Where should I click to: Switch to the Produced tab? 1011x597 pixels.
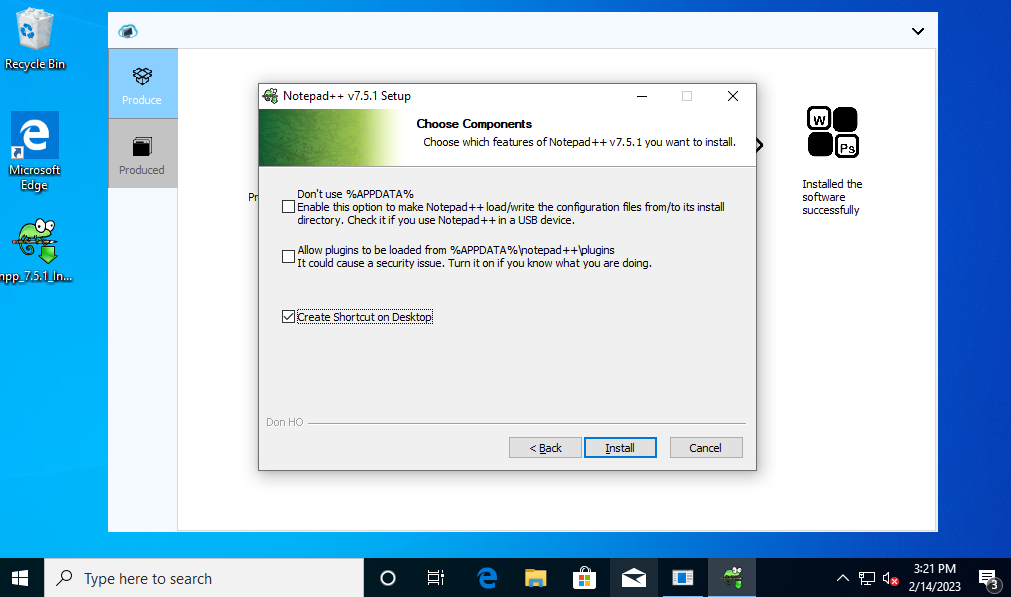(x=142, y=153)
